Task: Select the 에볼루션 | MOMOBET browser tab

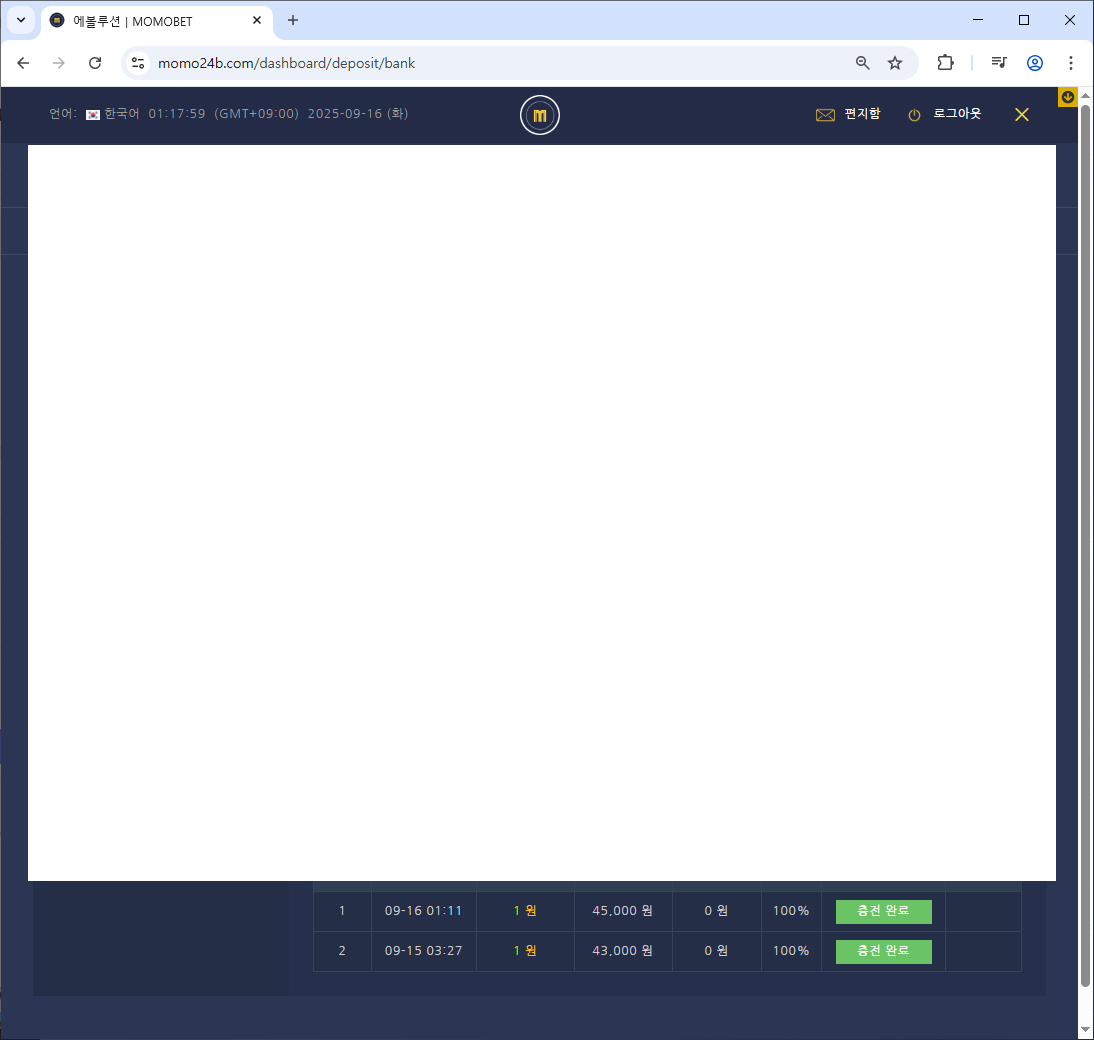Action: coord(150,20)
